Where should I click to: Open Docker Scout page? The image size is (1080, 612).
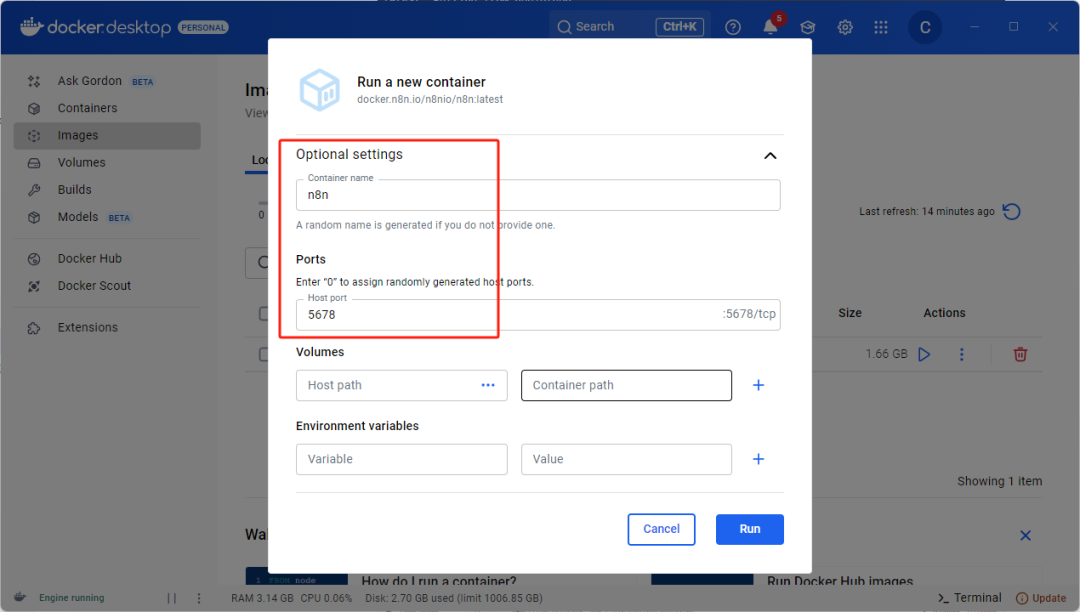point(94,286)
